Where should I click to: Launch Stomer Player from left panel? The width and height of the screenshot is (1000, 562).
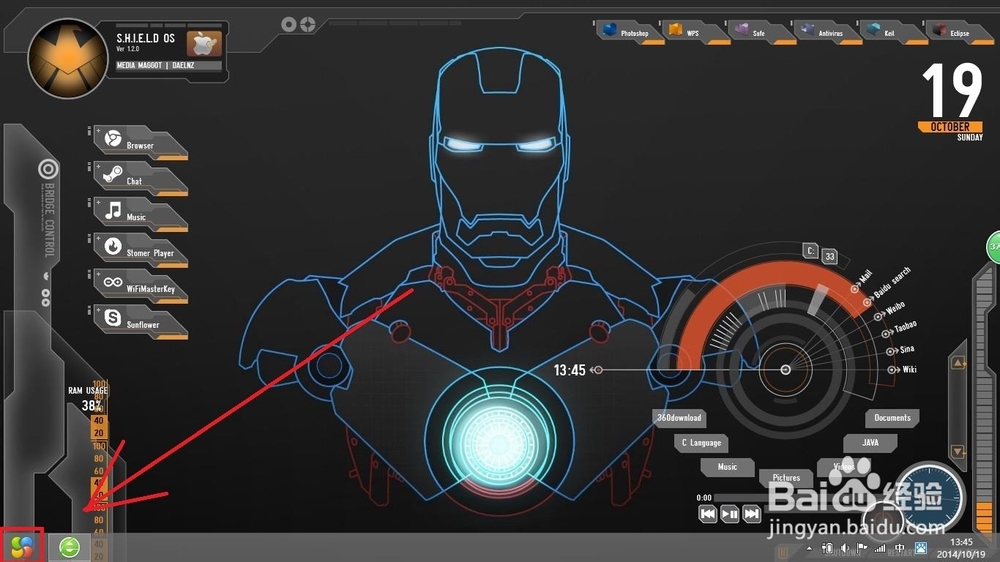click(140, 249)
